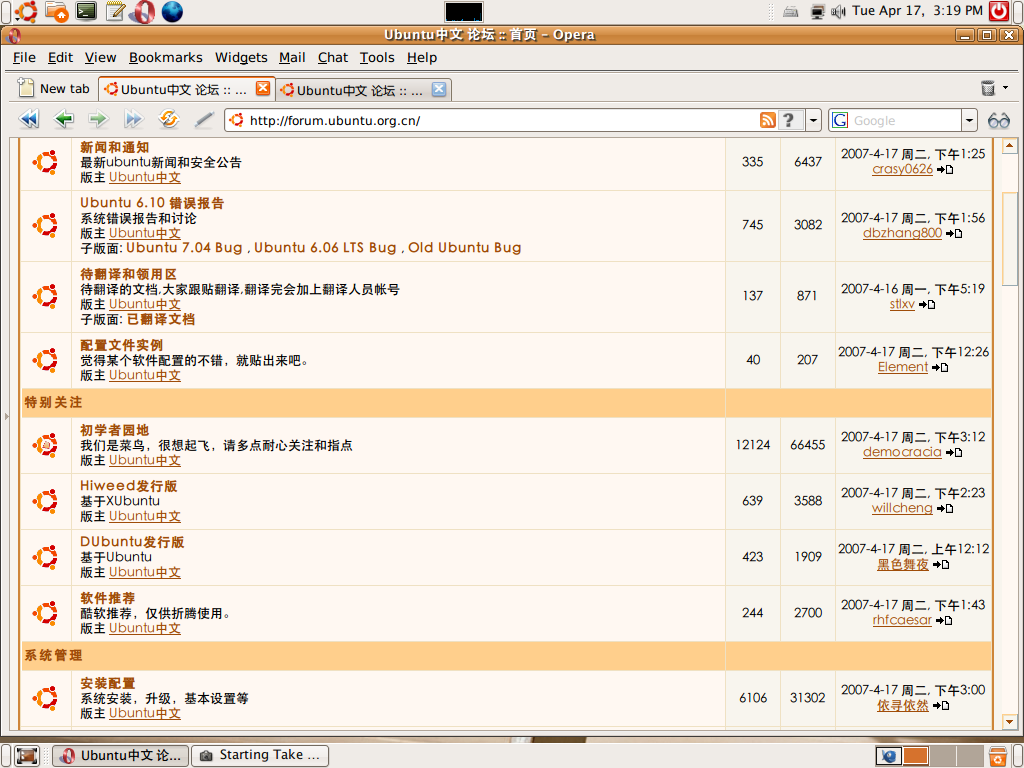Open the Old Ubuntu Bug subforum
The image size is (1024, 768).
pyautogui.click(x=465, y=248)
